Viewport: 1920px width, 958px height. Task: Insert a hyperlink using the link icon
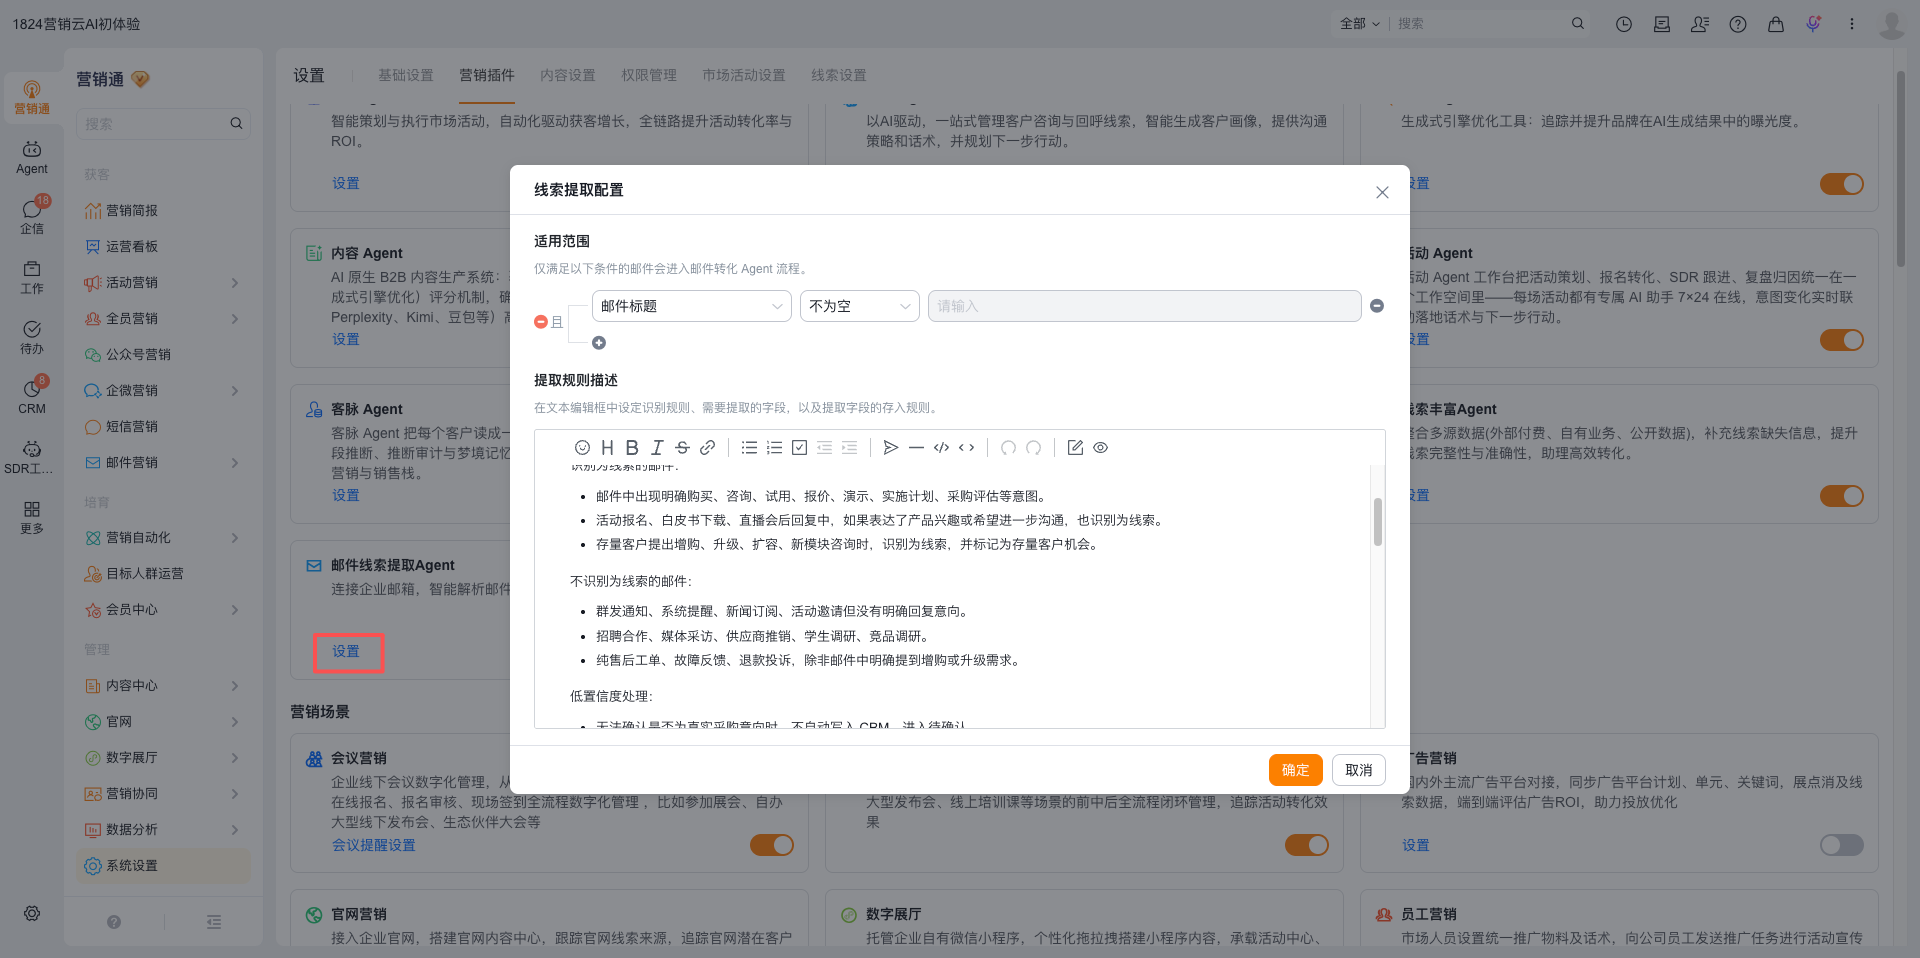tap(707, 448)
